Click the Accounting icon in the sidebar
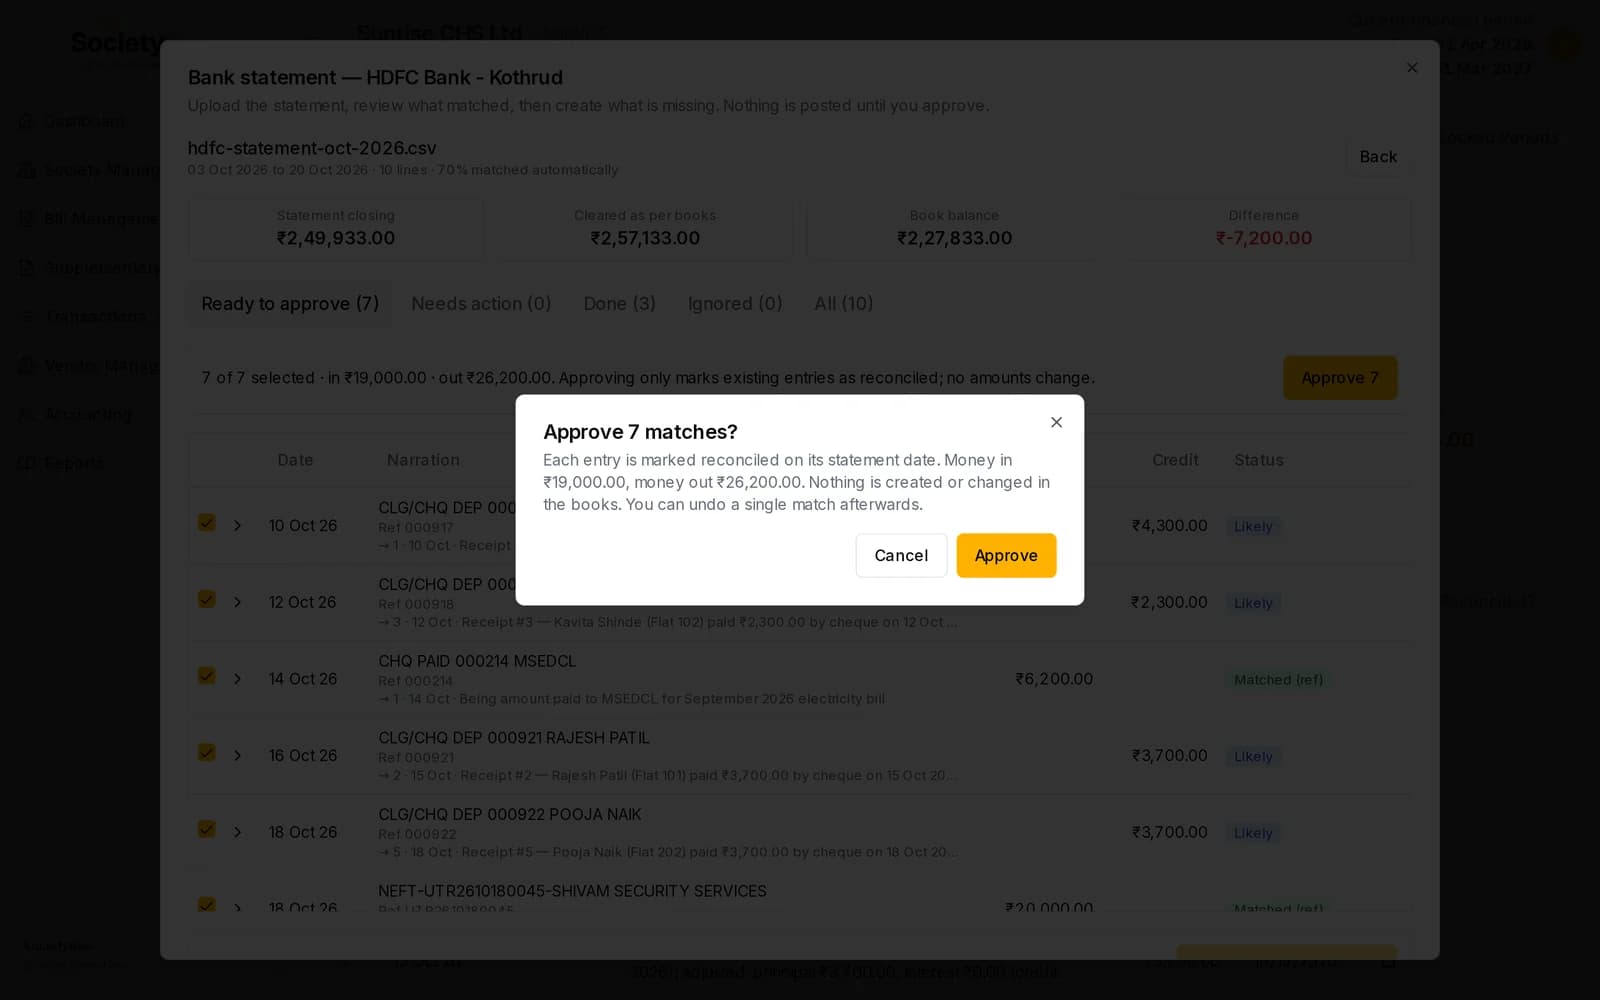The image size is (1600, 1000). coord(27,414)
